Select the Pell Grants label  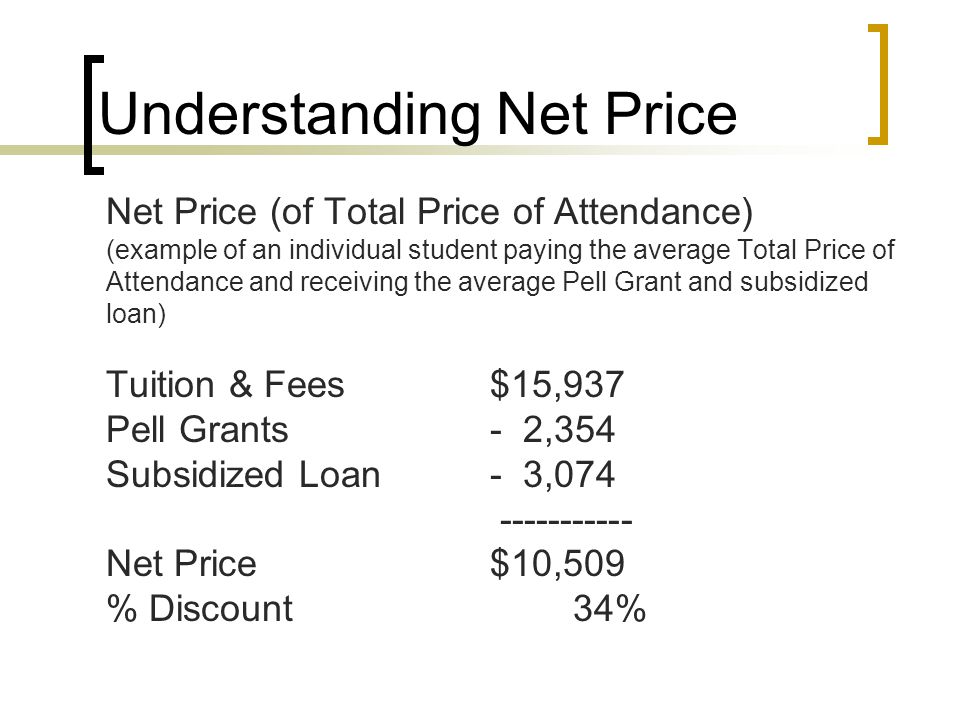[197, 429]
